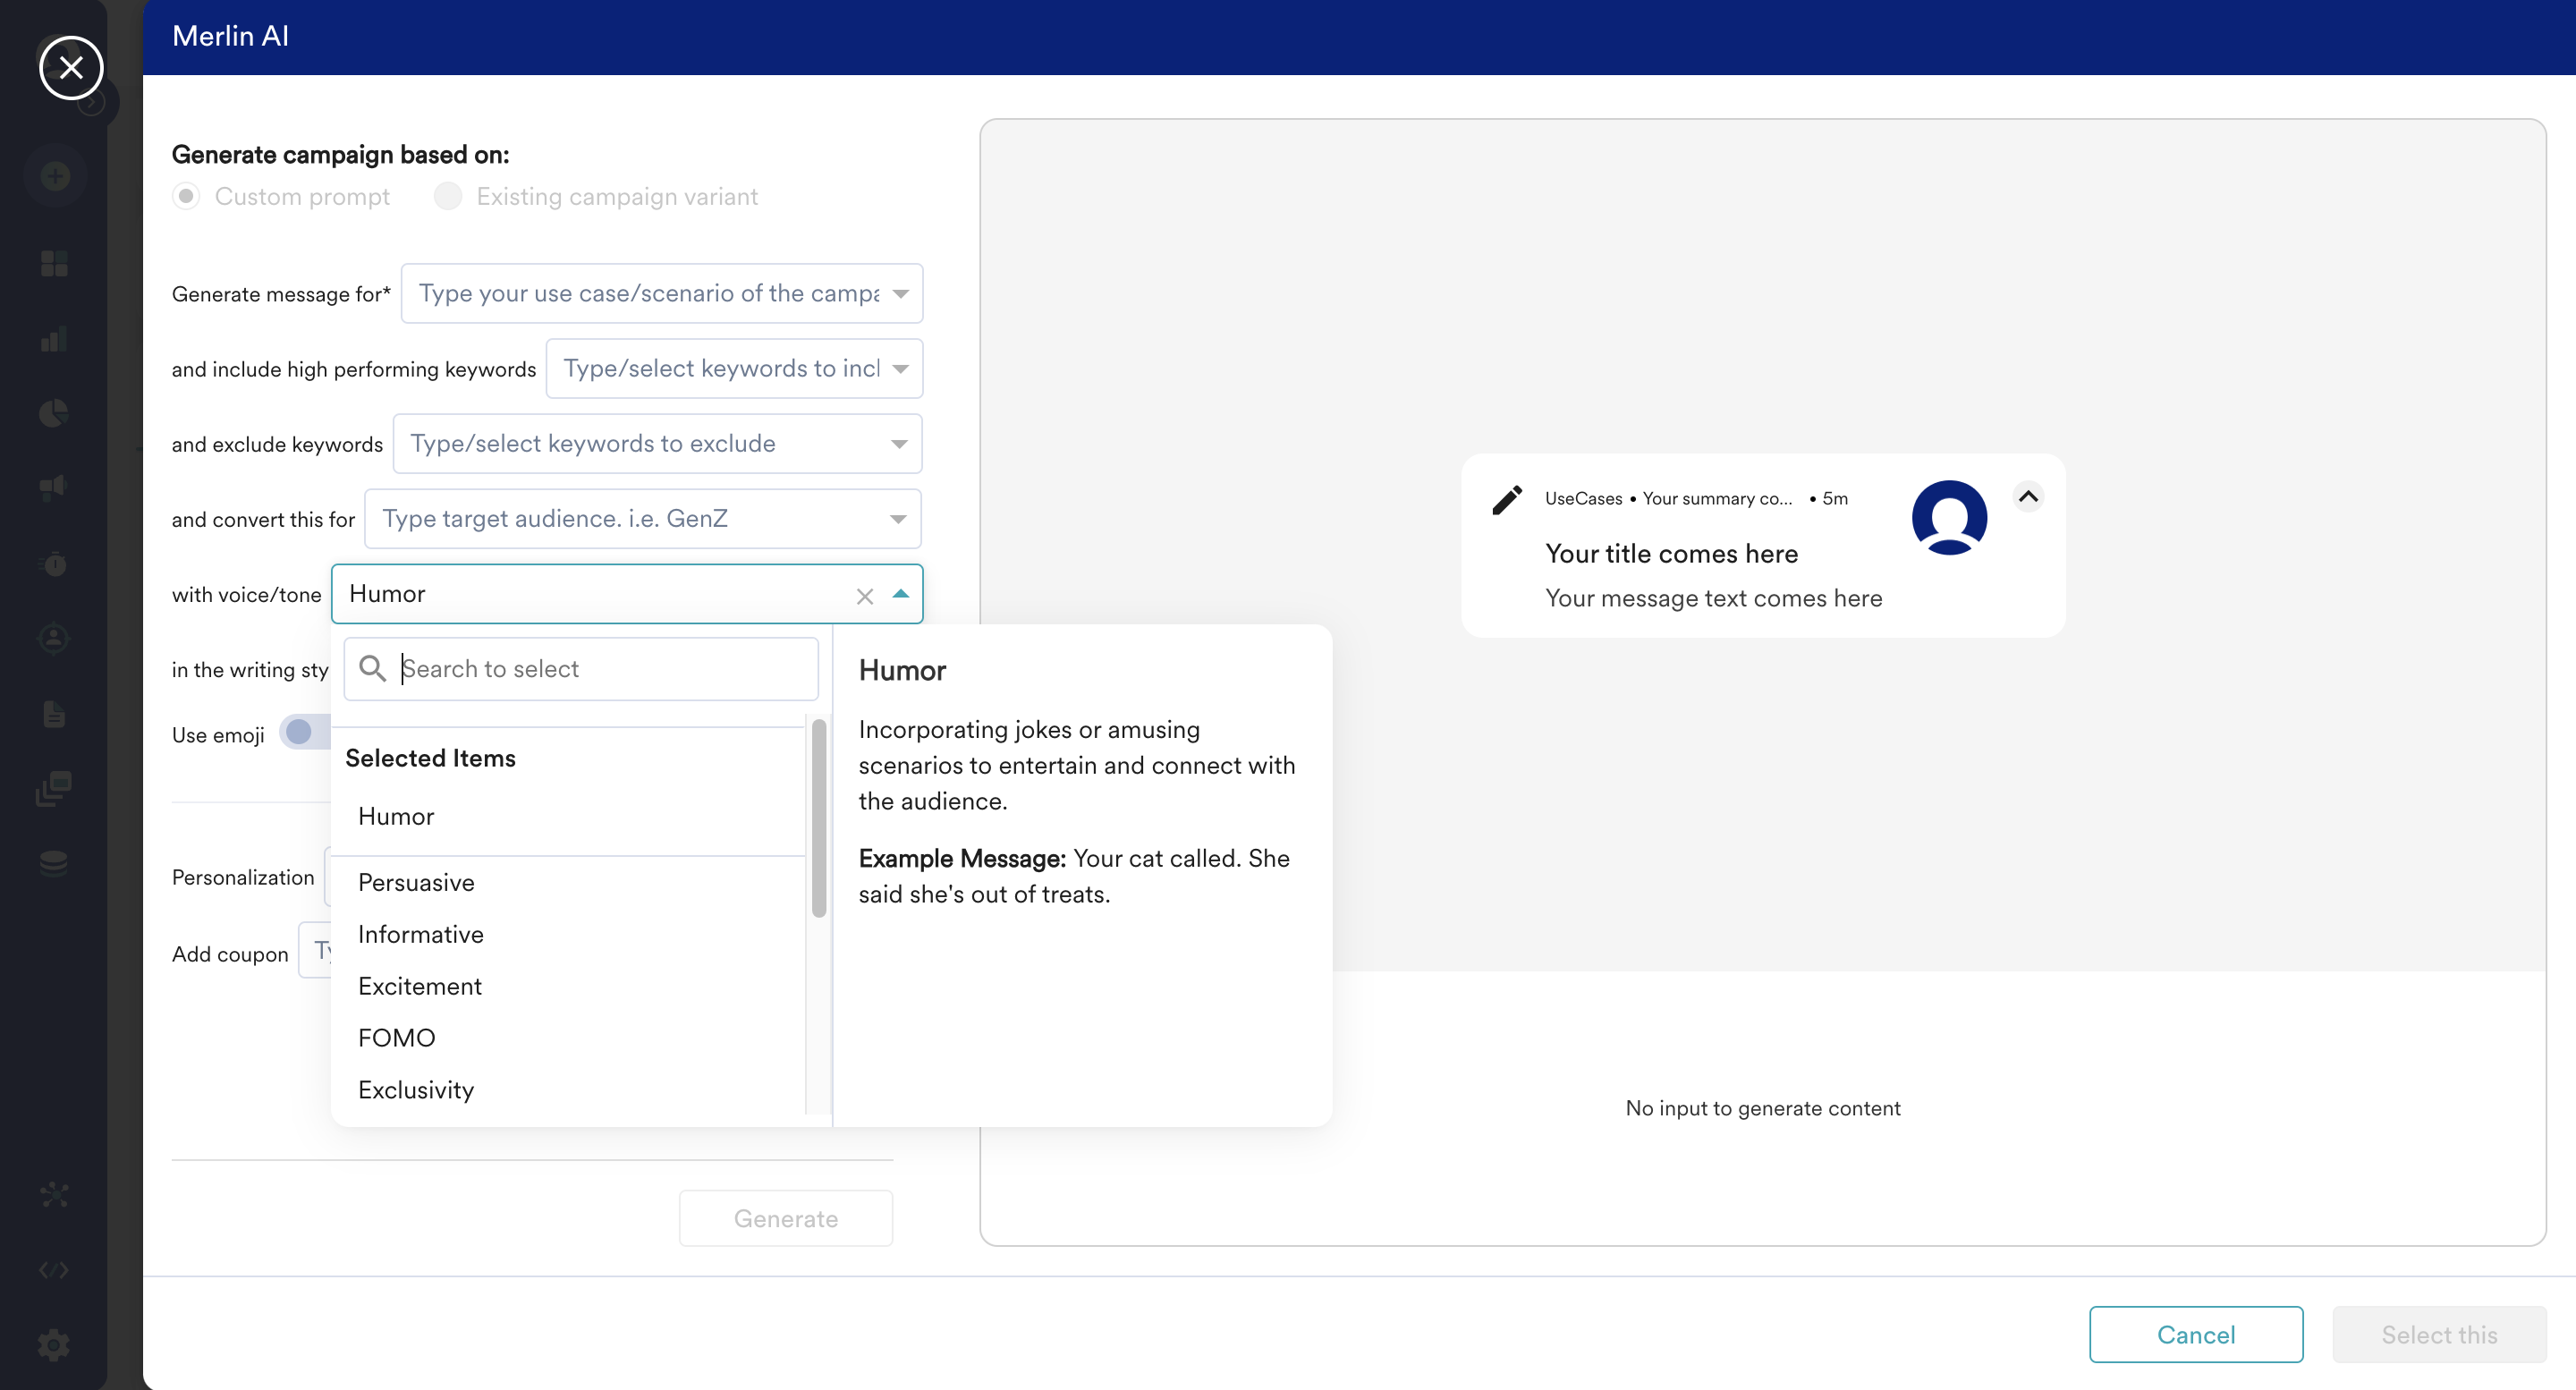Image resolution: width=2576 pixels, height=1390 pixels.
Task: Collapse the notification preview with chevron
Action: coord(2027,497)
